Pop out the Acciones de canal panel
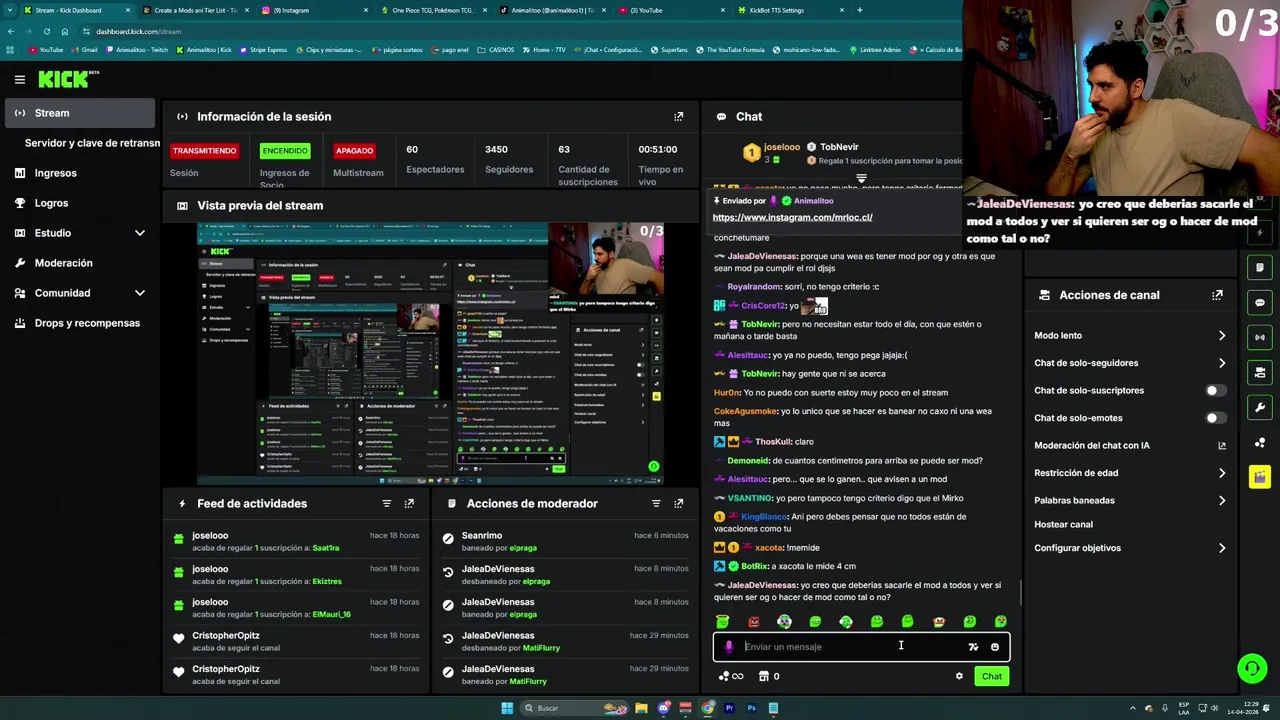 click(1217, 295)
